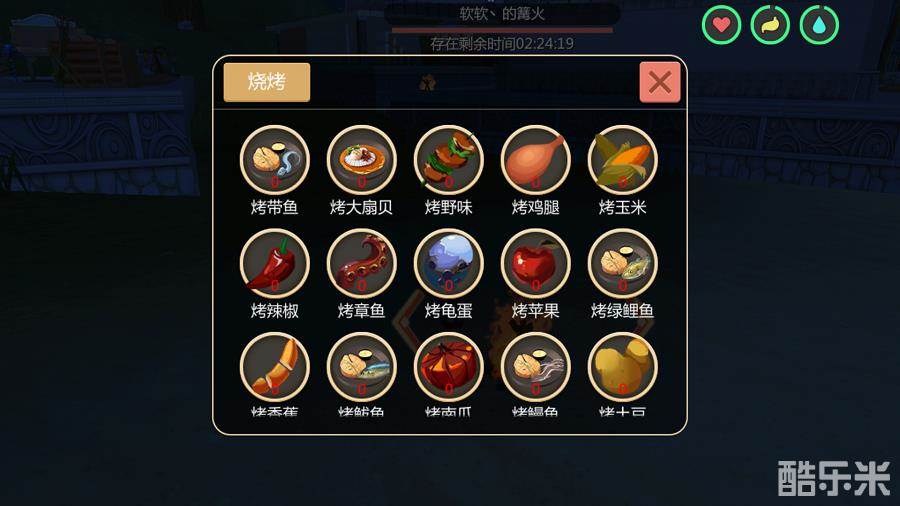Select the roasted pumpkin icon
This screenshot has height=506, width=900.
click(x=449, y=367)
